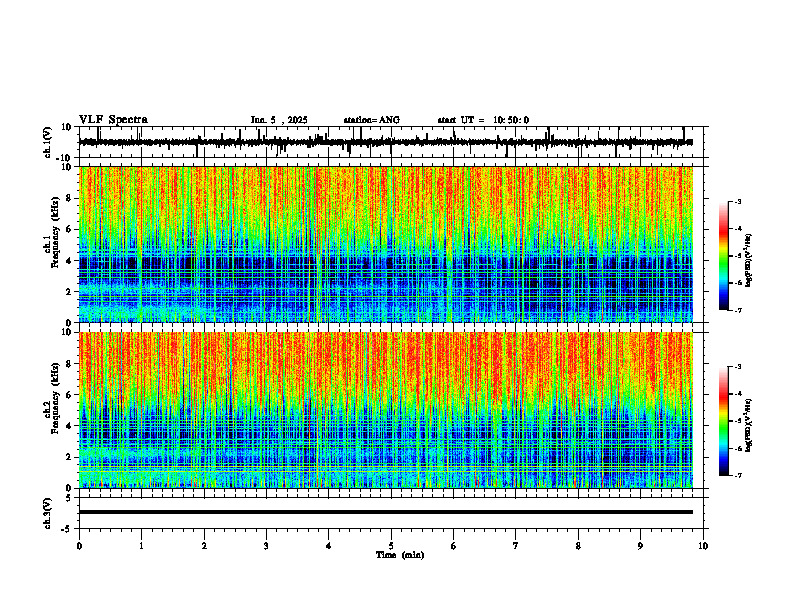
Task: Click the "5" tick of ch.3(V) axis
Action: [69, 498]
